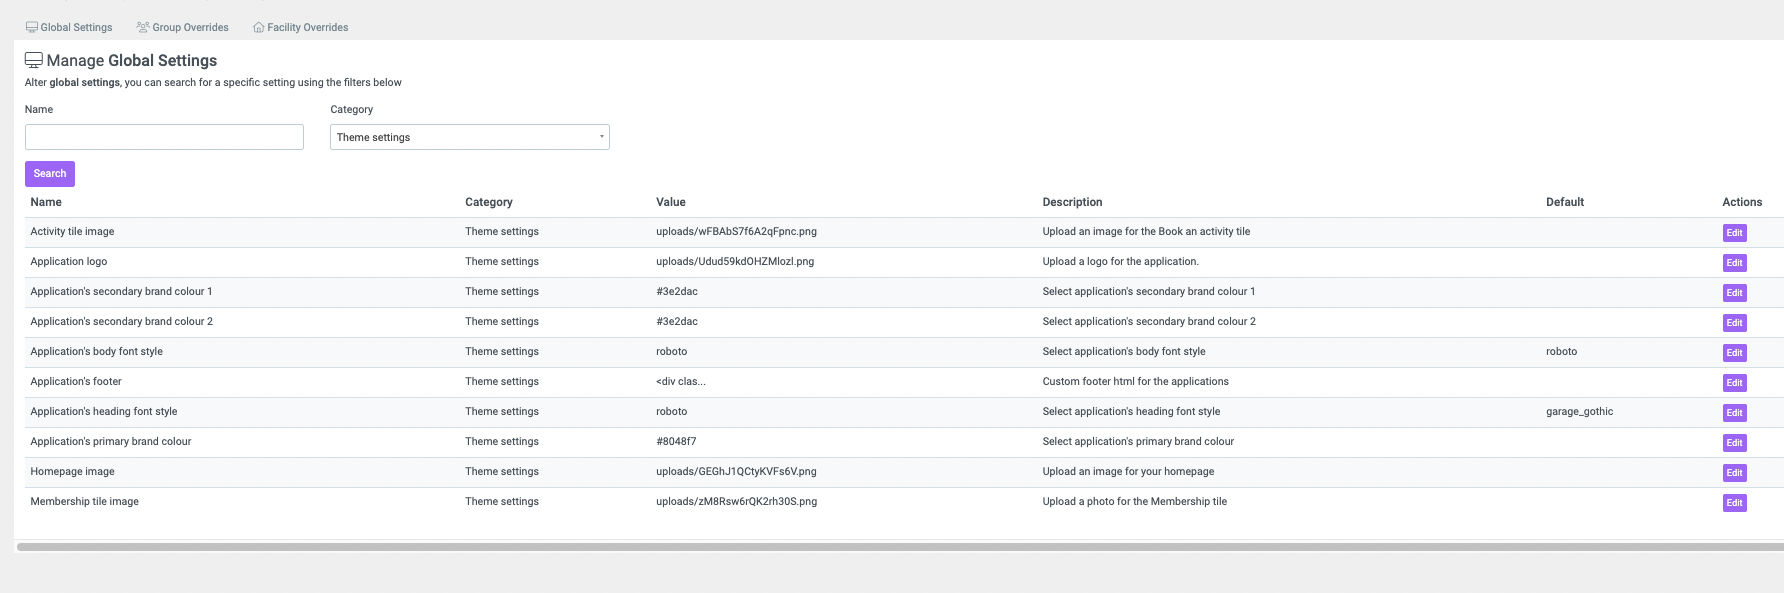Click the '<div clas...' footer value
The width and height of the screenshot is (1784, 593).
(681, 382)
